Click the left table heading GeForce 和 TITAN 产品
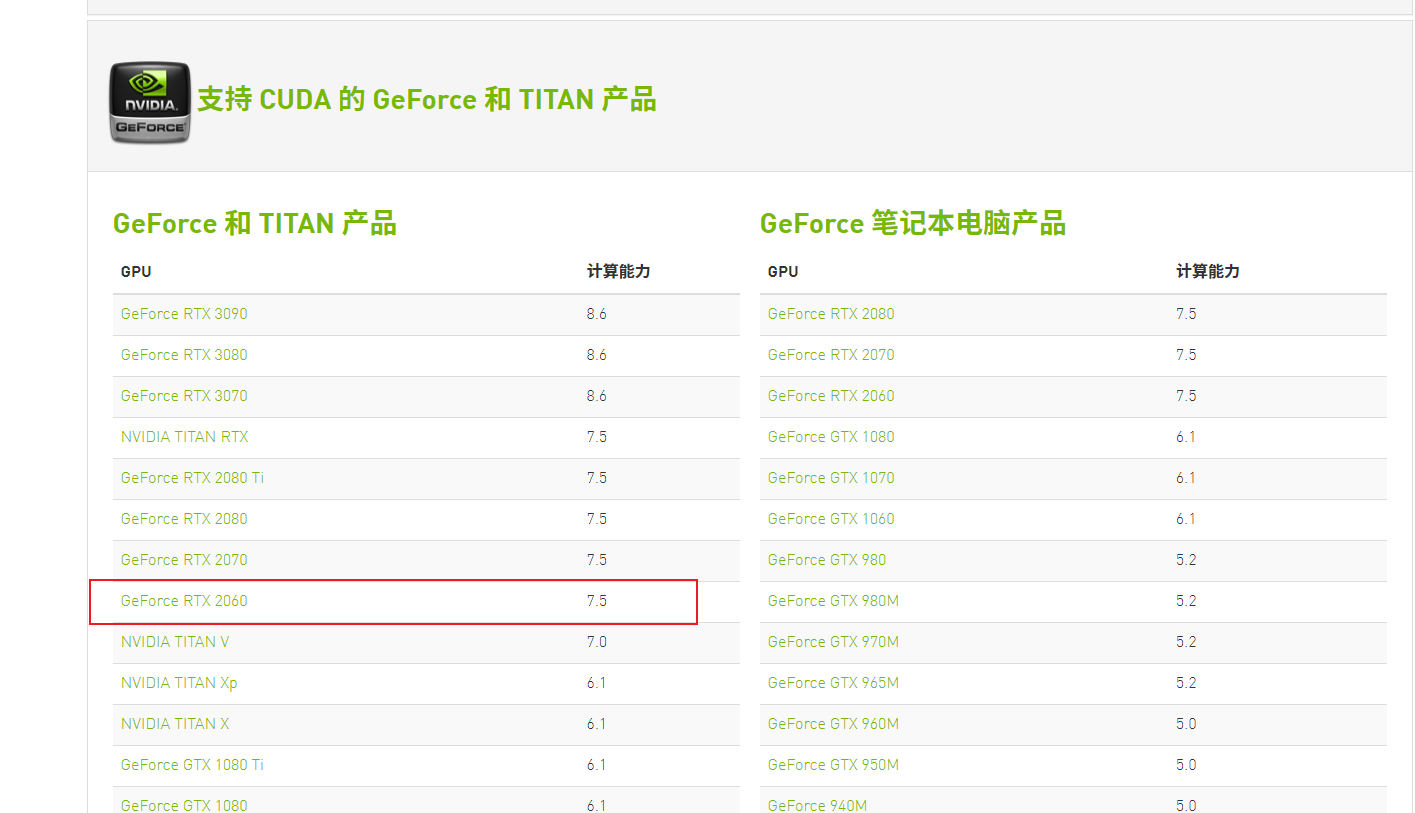This screenshot has width=1415, height=813. [x=255, y=223]
